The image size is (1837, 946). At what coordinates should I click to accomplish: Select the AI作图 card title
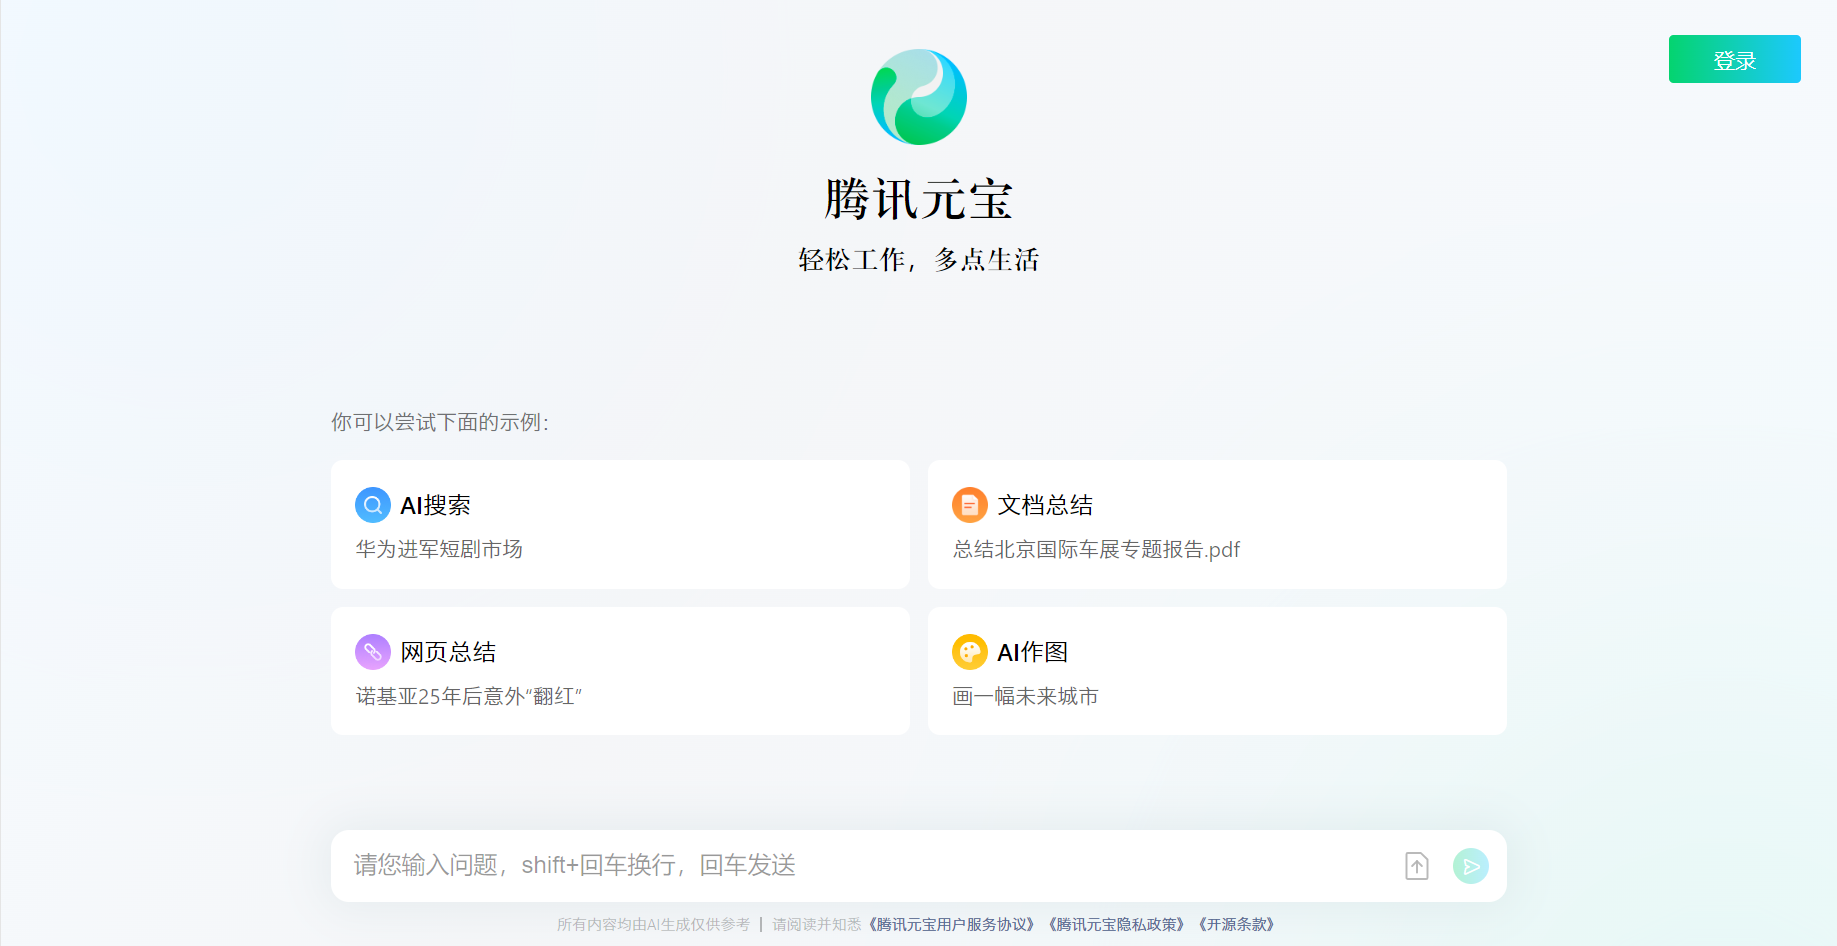click(1032, 653)
